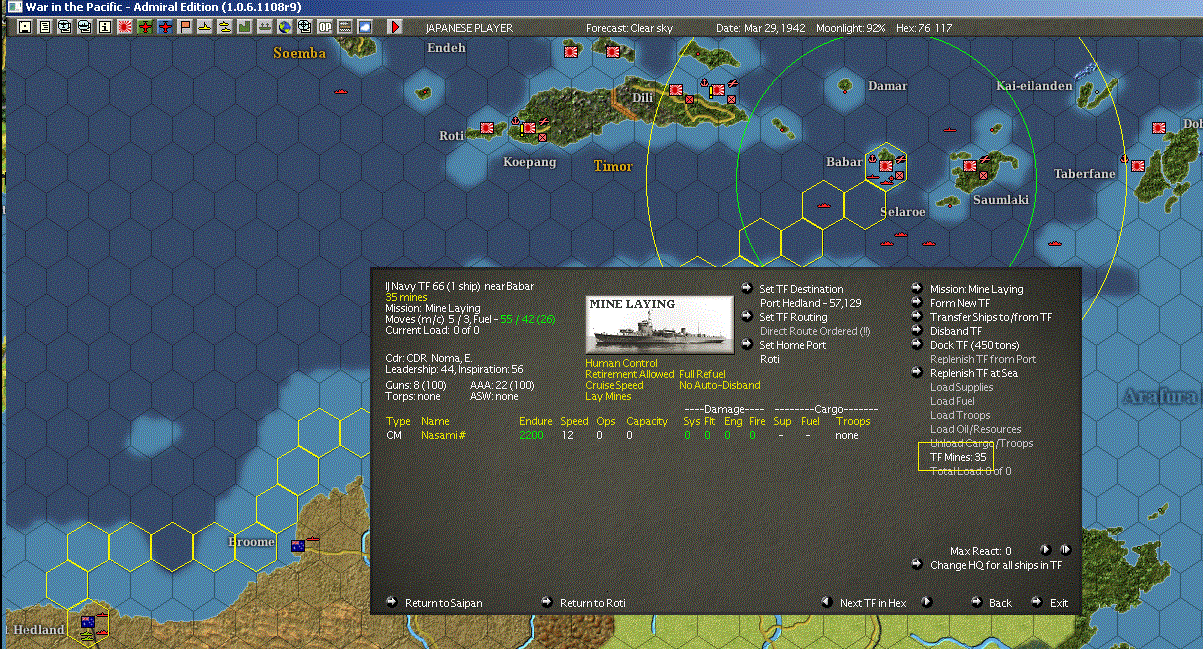Select the Japanese base icon near Endeh
This screenshot has width=1203, height=649.
click(x=570, y=50)
